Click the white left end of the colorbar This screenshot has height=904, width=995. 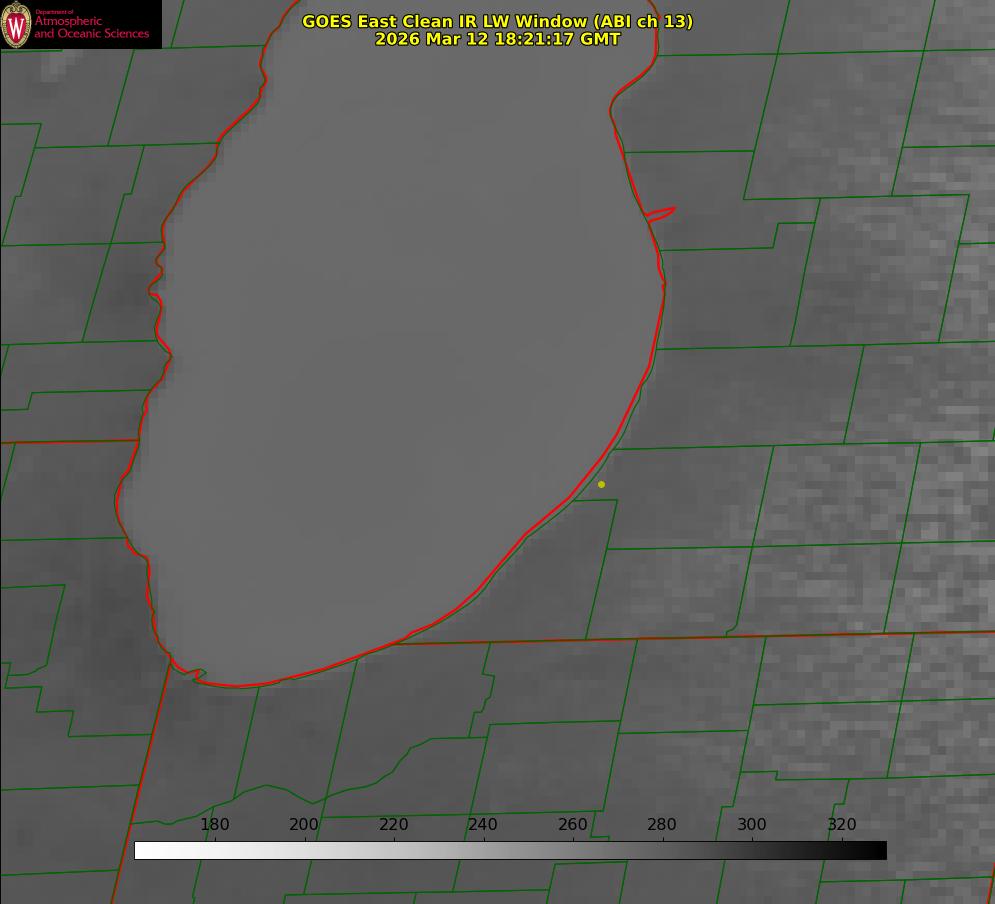coord(143,850)
